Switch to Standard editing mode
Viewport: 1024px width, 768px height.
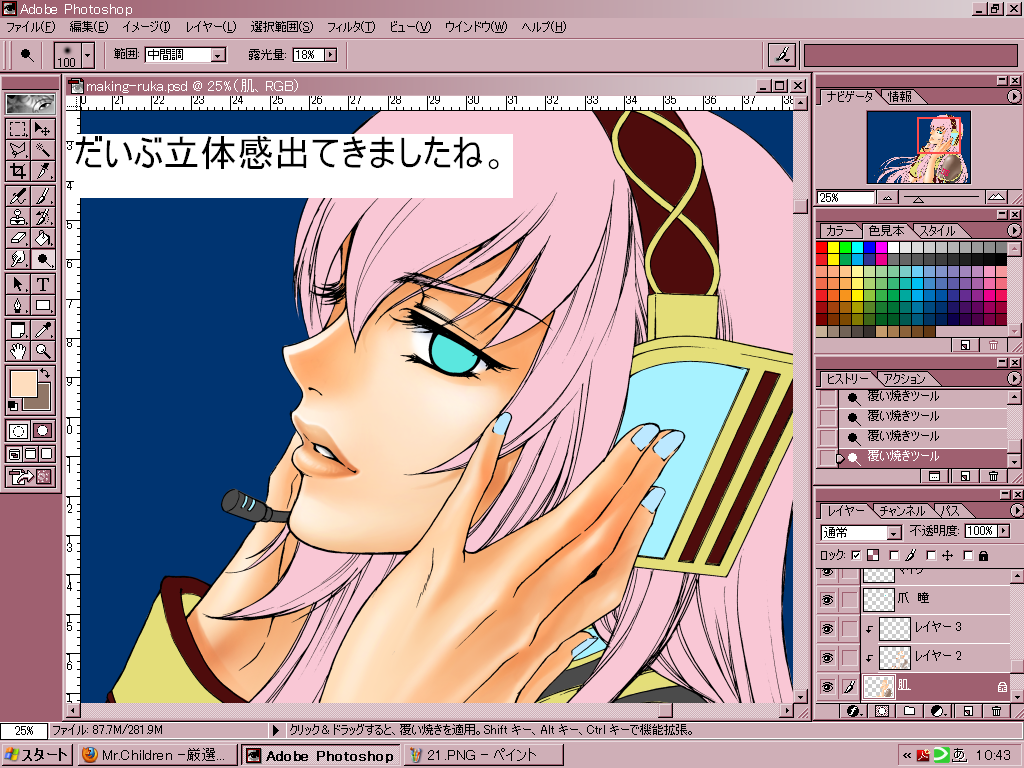tap(18, 431)
